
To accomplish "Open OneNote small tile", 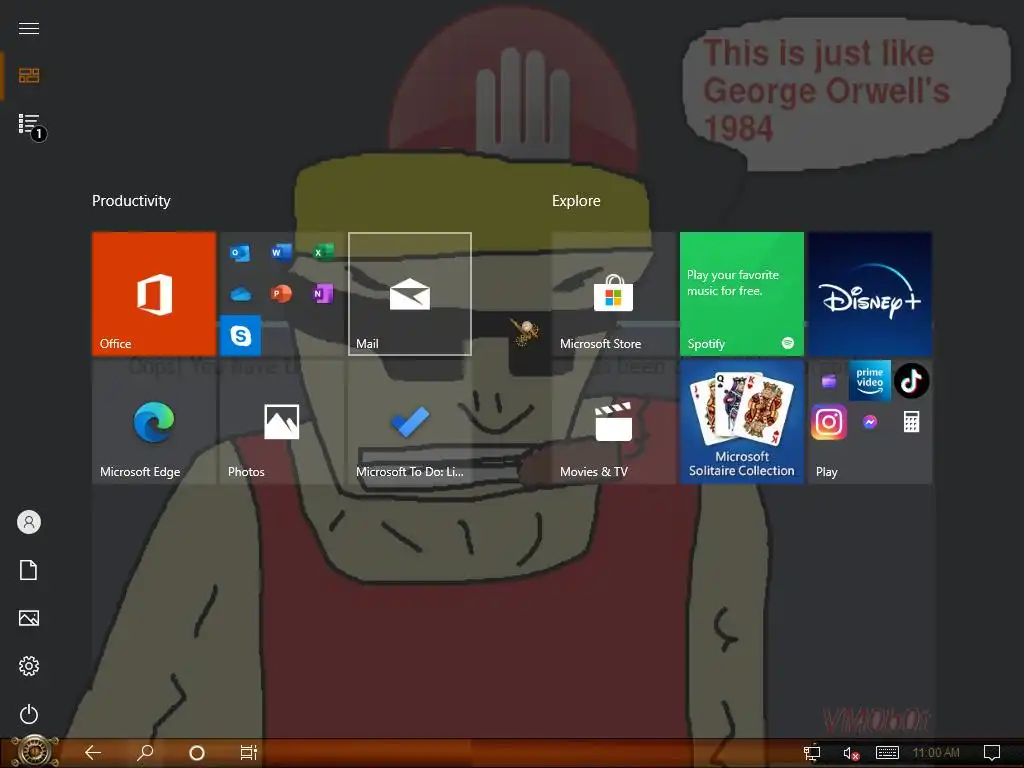I will click(x=323, y=293).
